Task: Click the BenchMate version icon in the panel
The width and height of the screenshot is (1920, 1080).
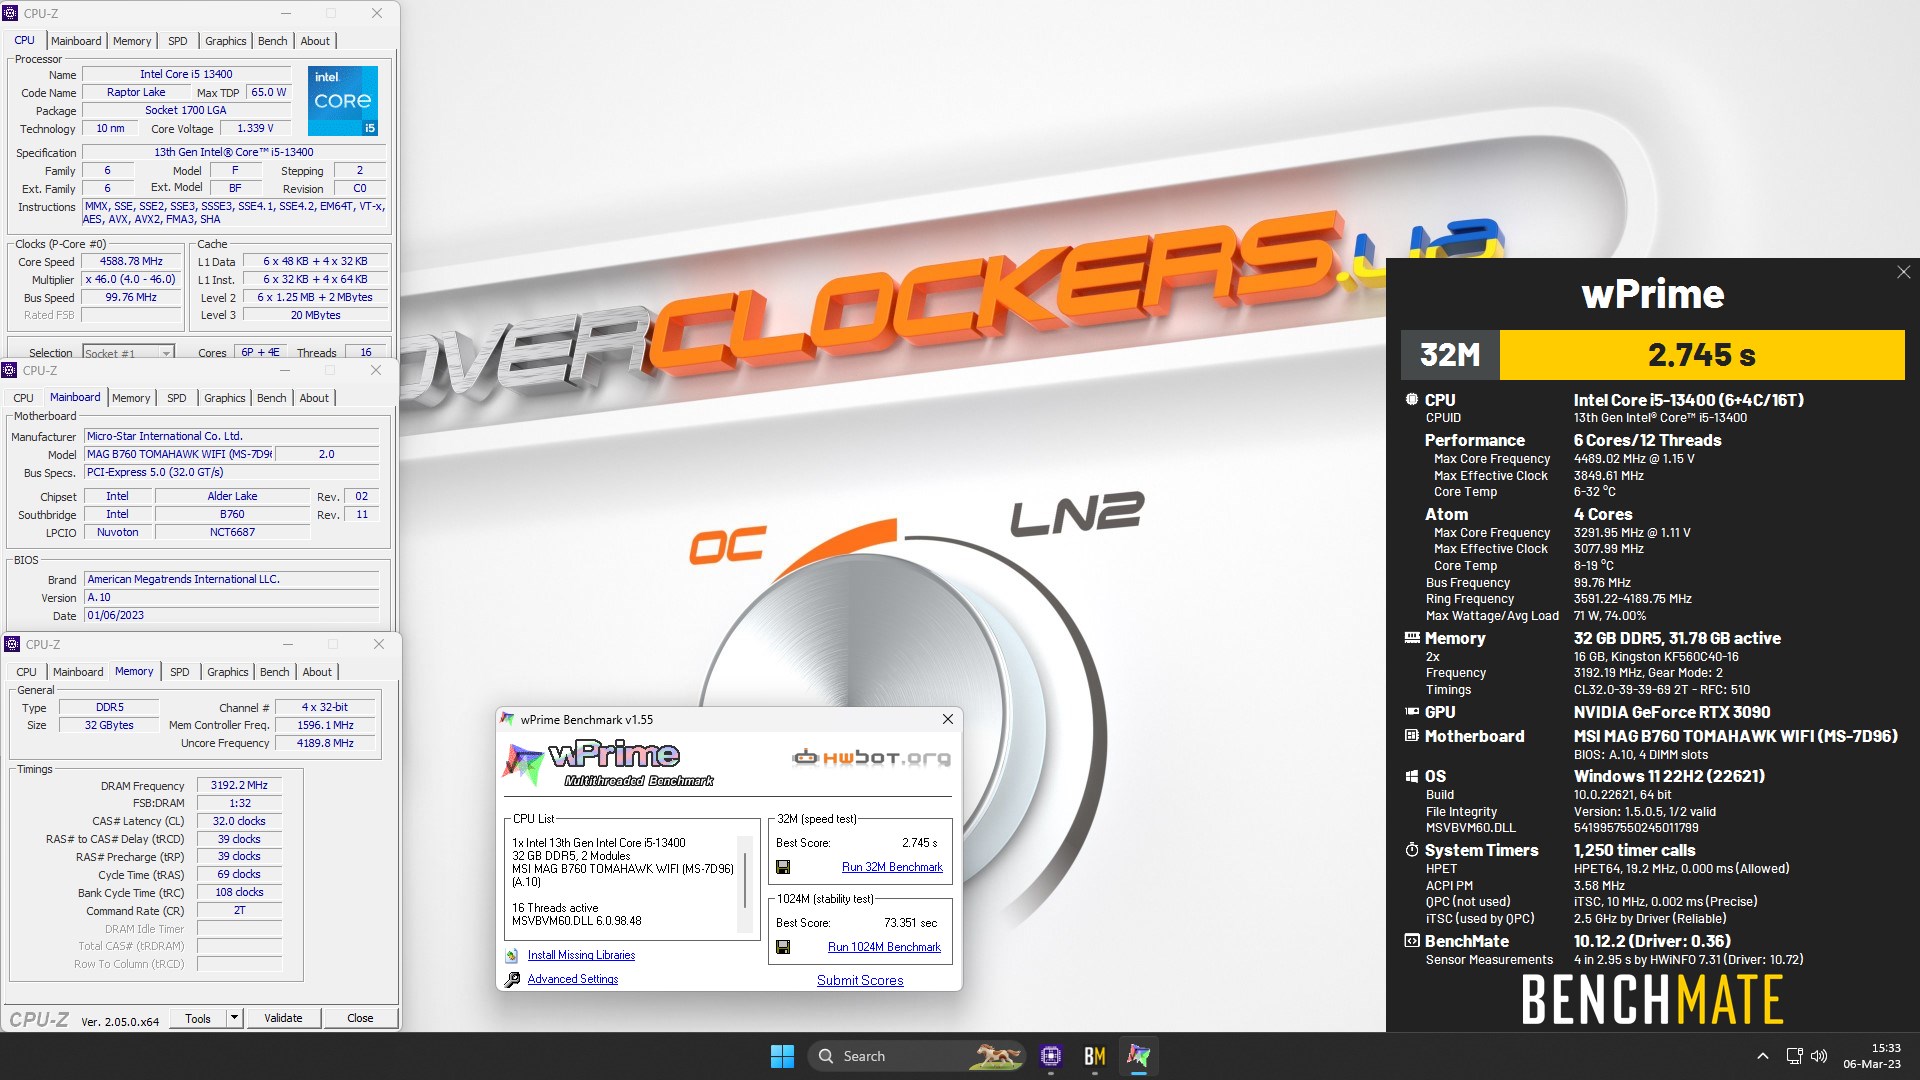Action: coord(1411,941)
